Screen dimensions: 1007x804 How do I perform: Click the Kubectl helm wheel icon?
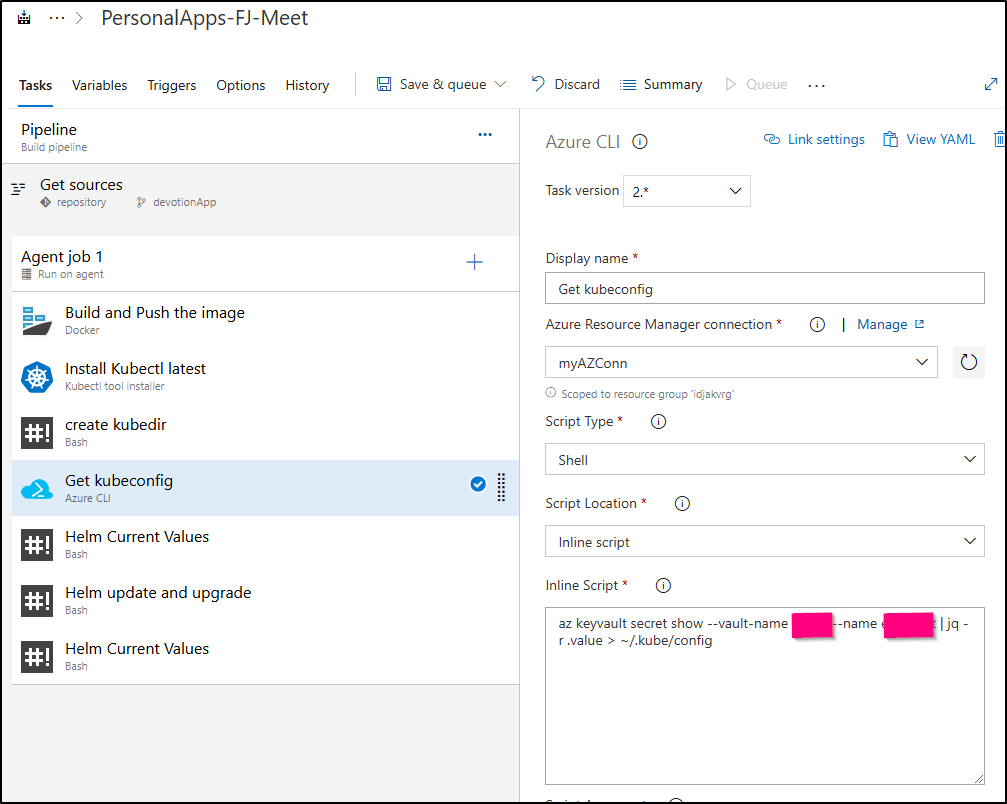click(x=37, y=377)
